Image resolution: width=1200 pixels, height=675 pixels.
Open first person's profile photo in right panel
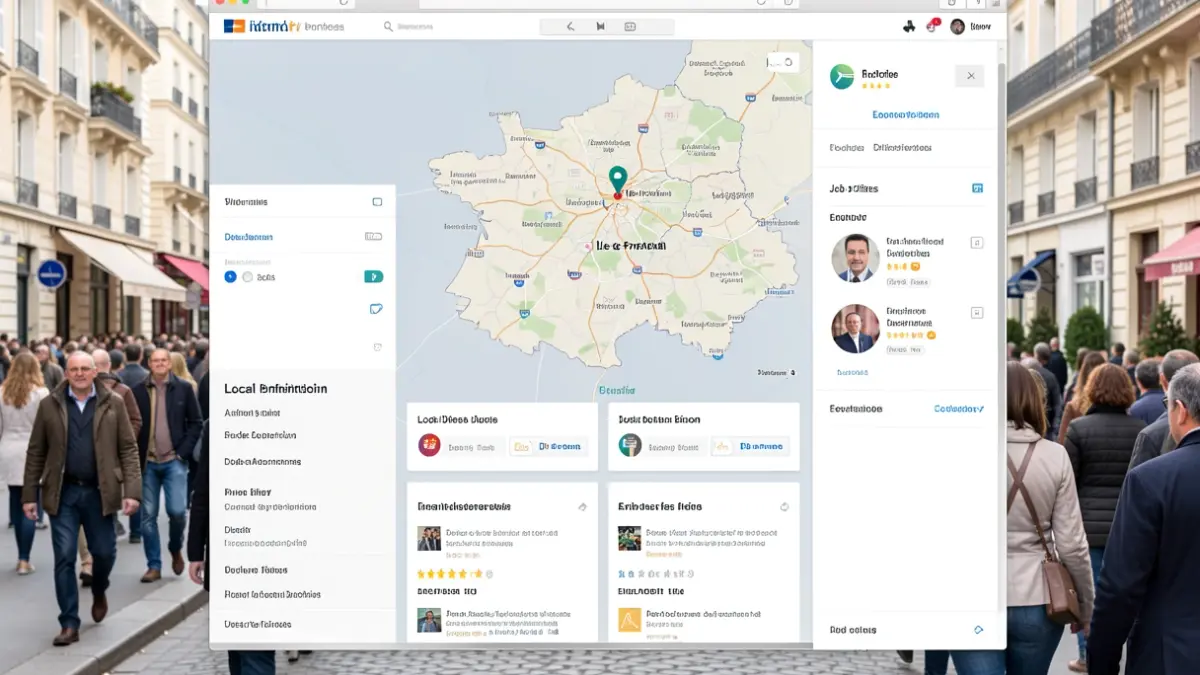coord(855,258)
